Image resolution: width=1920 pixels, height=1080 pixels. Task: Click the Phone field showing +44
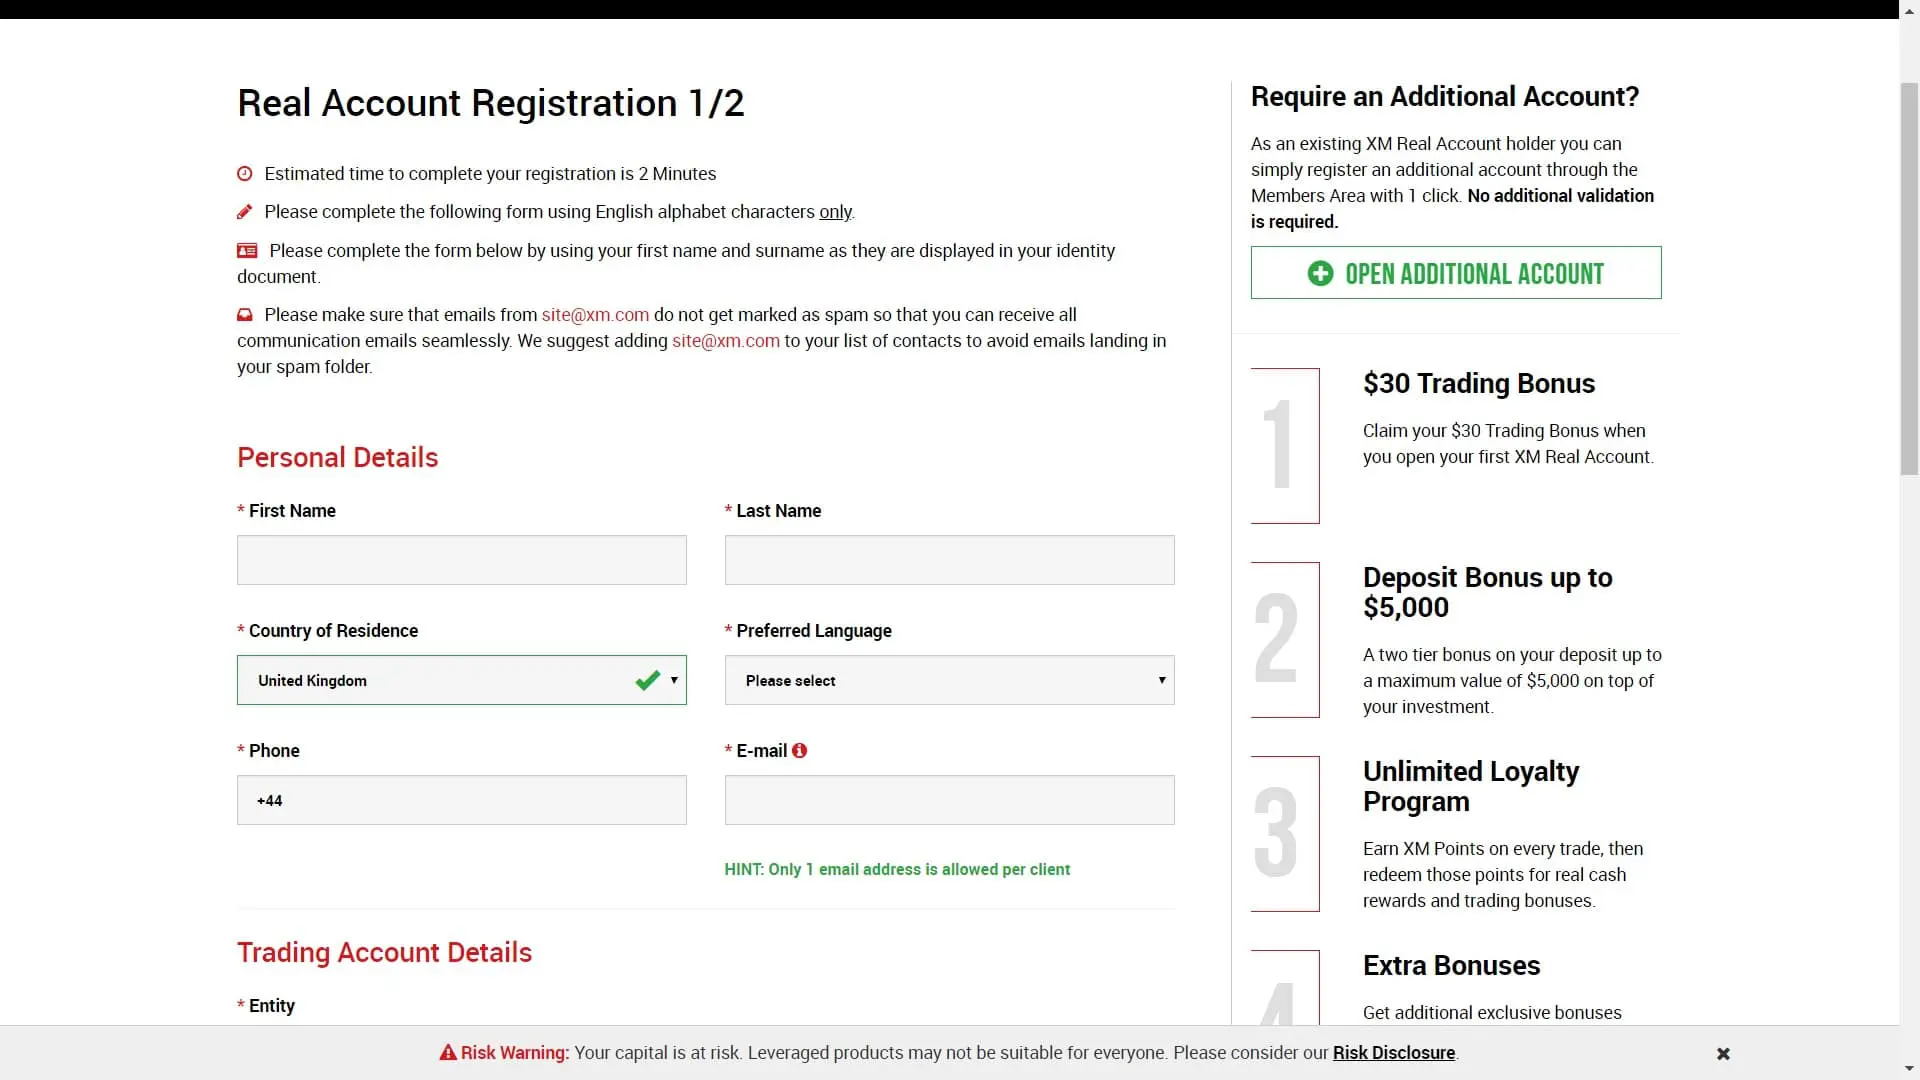click(461, 800)
